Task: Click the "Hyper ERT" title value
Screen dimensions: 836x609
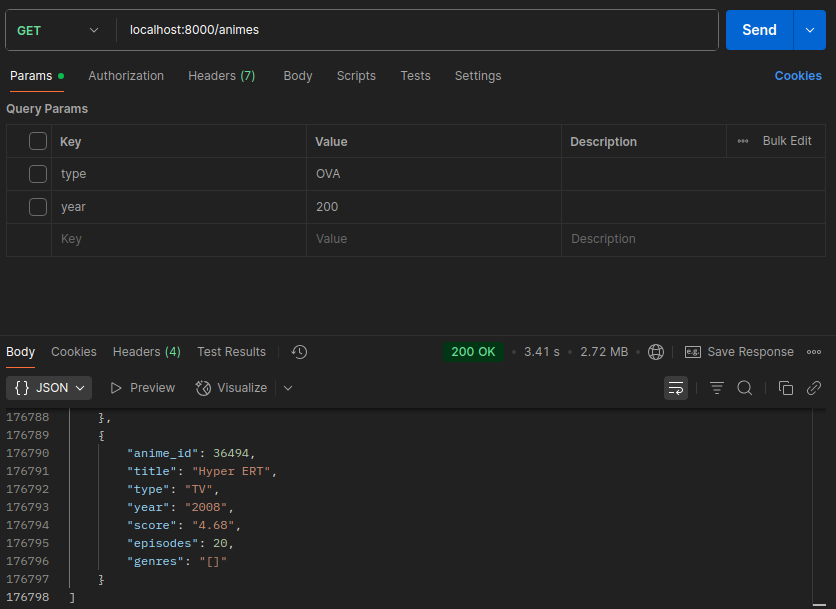Action: tap(231, 471)
